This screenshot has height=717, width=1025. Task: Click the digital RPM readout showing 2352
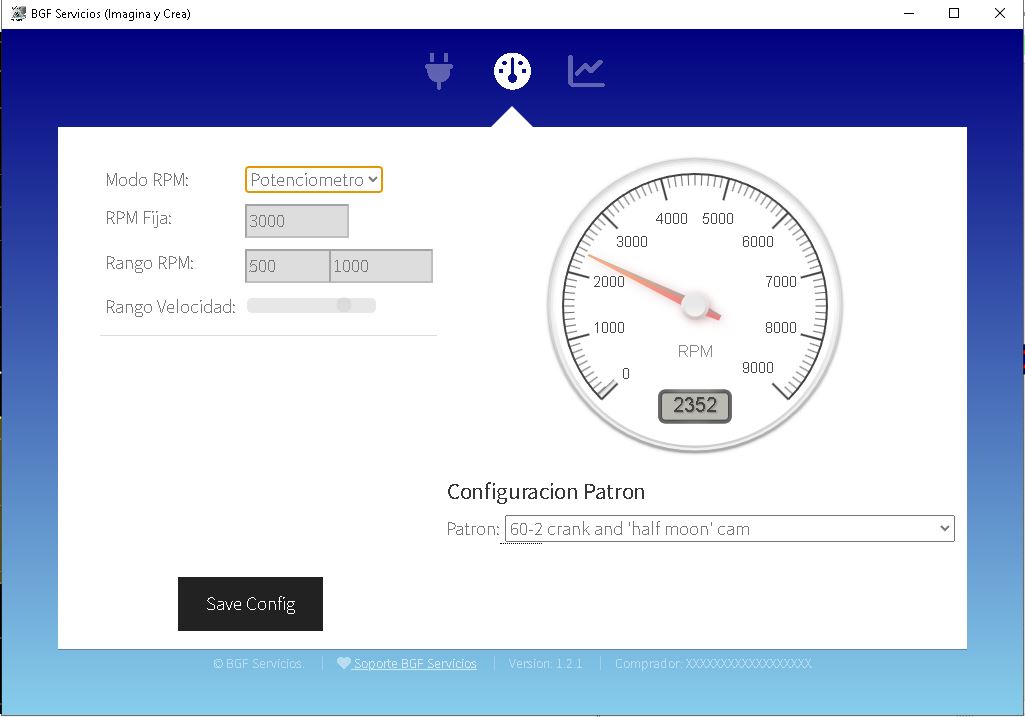pos(695,406)
